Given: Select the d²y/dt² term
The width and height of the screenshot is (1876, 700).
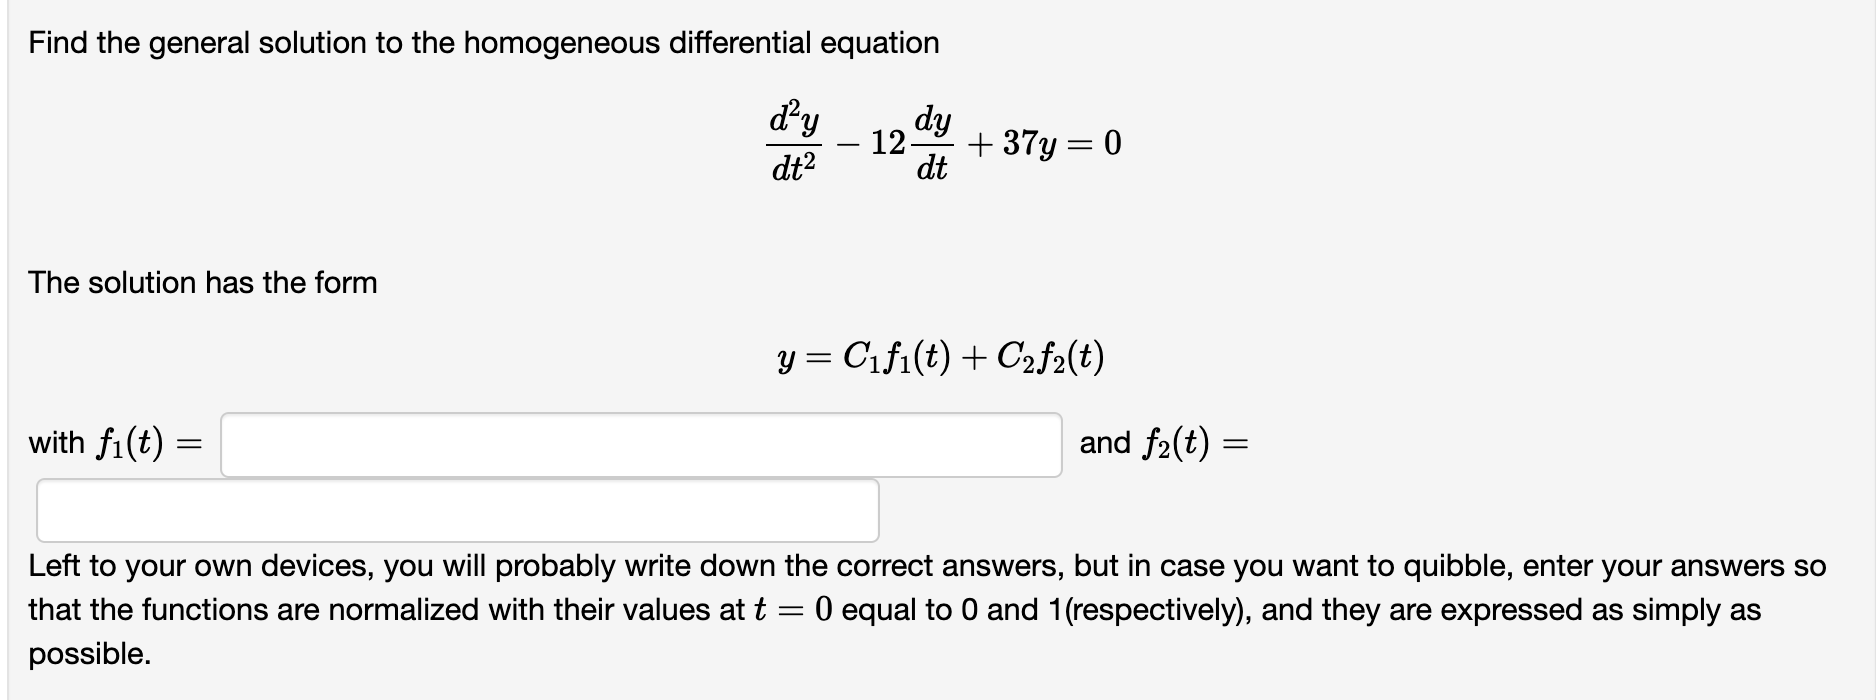Looking at the screenshot, I should pos(794,142).
